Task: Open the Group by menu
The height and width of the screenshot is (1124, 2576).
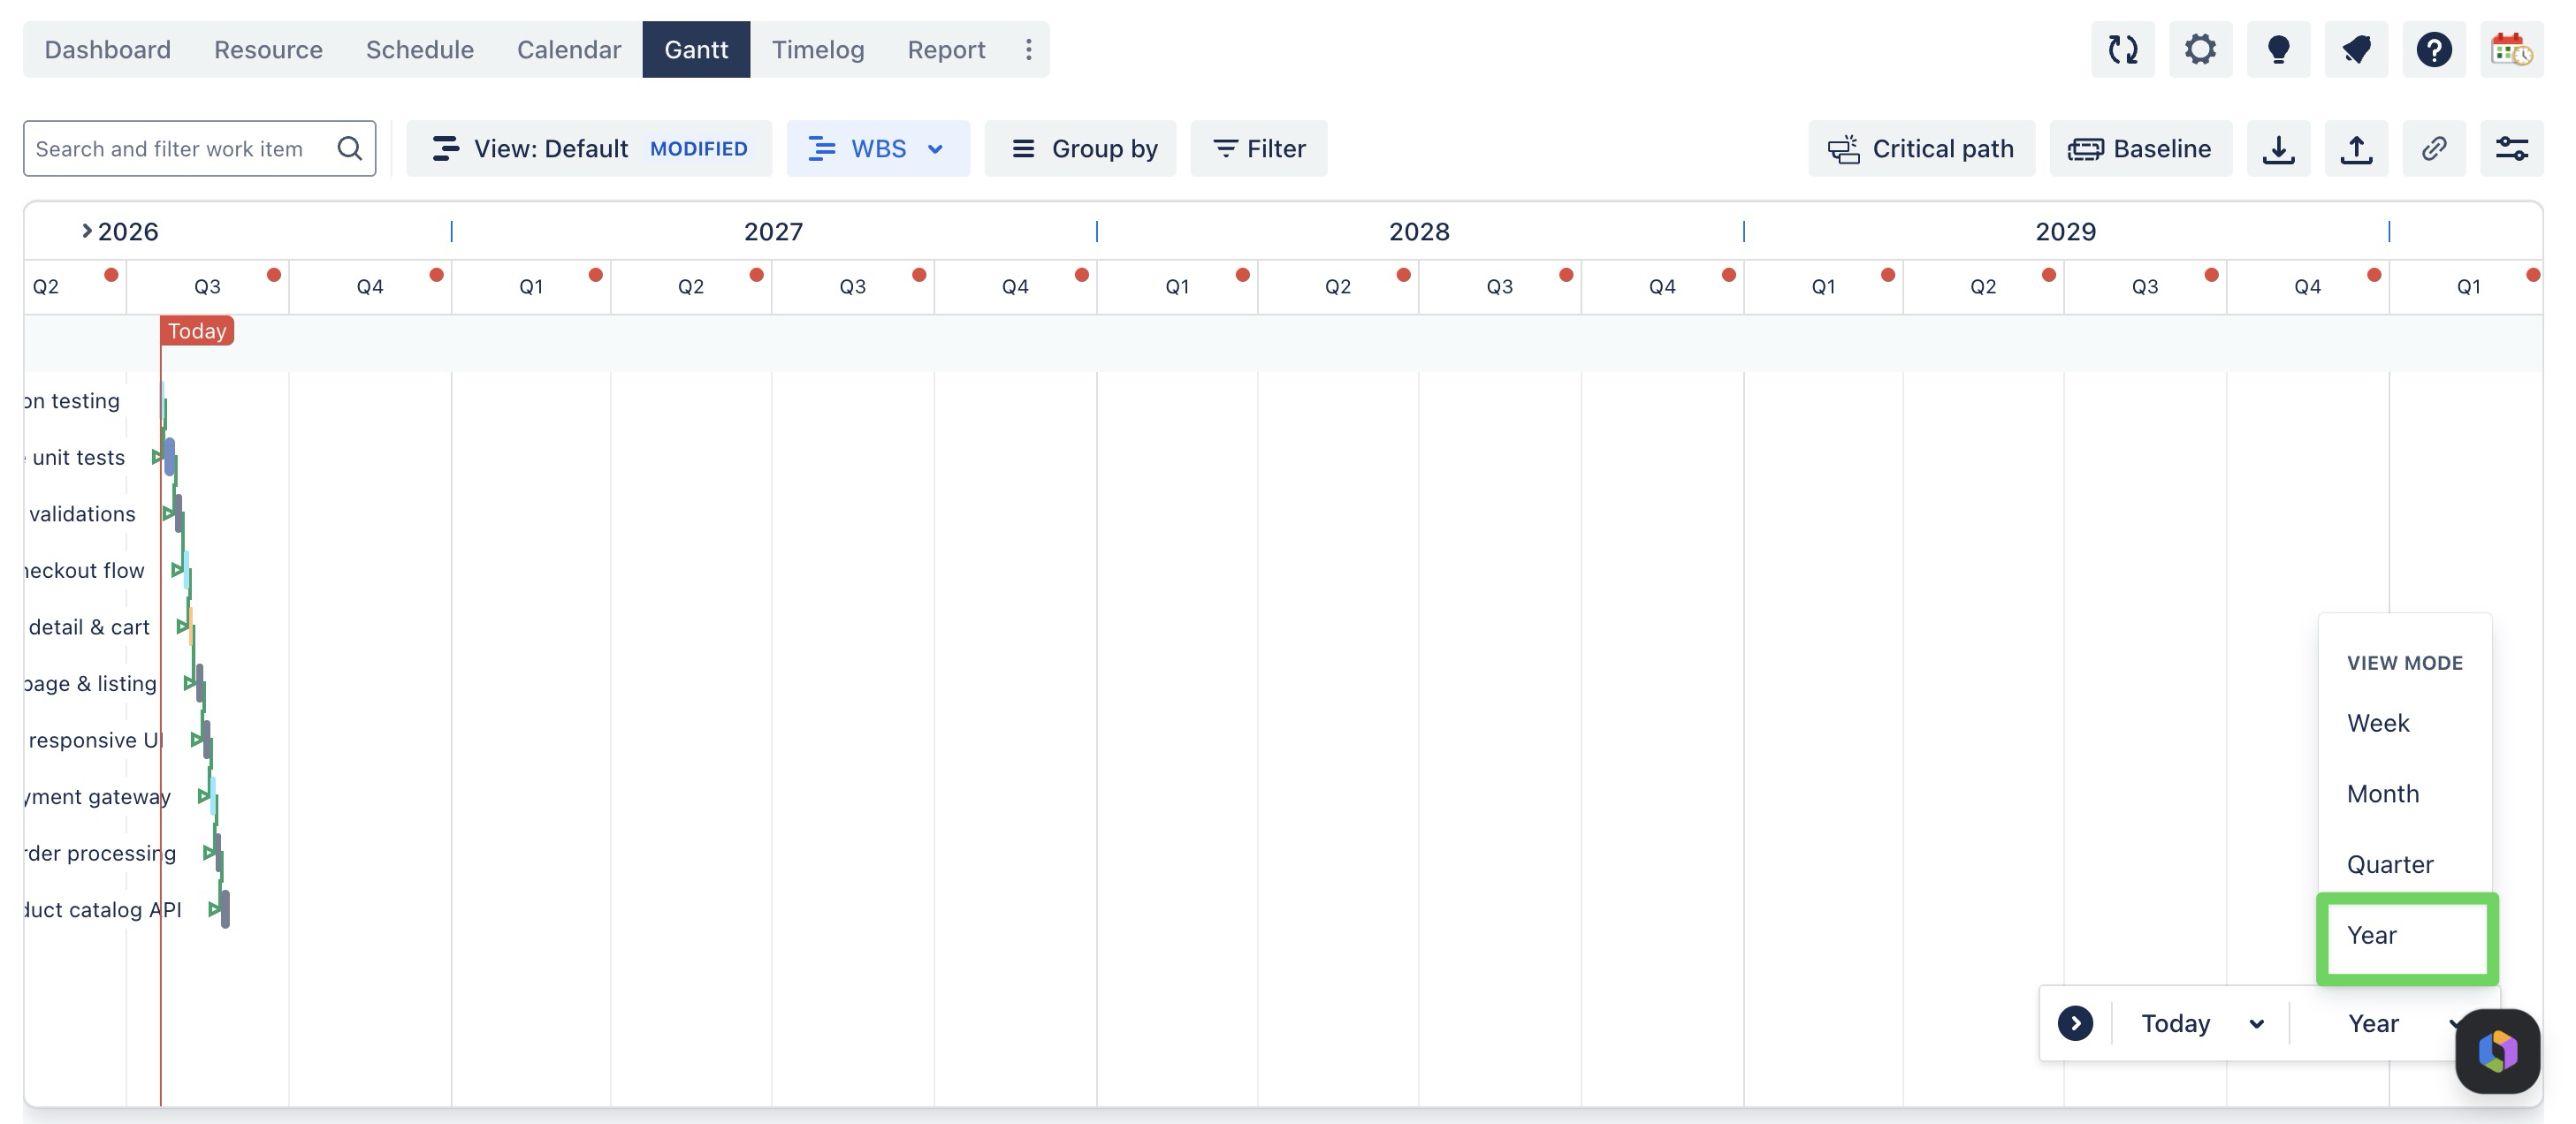Action: tap(1080, 148)
